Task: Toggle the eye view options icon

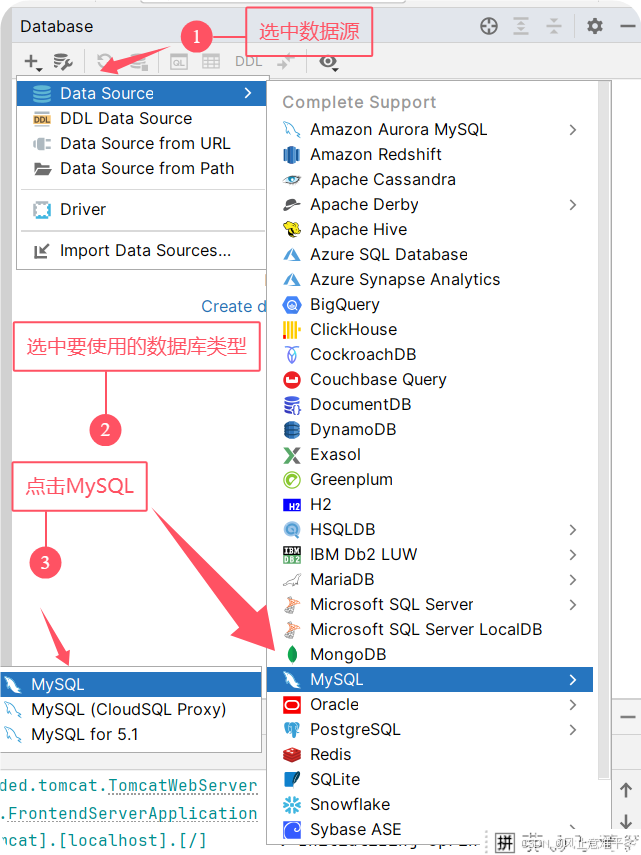Action: point(328,62)
